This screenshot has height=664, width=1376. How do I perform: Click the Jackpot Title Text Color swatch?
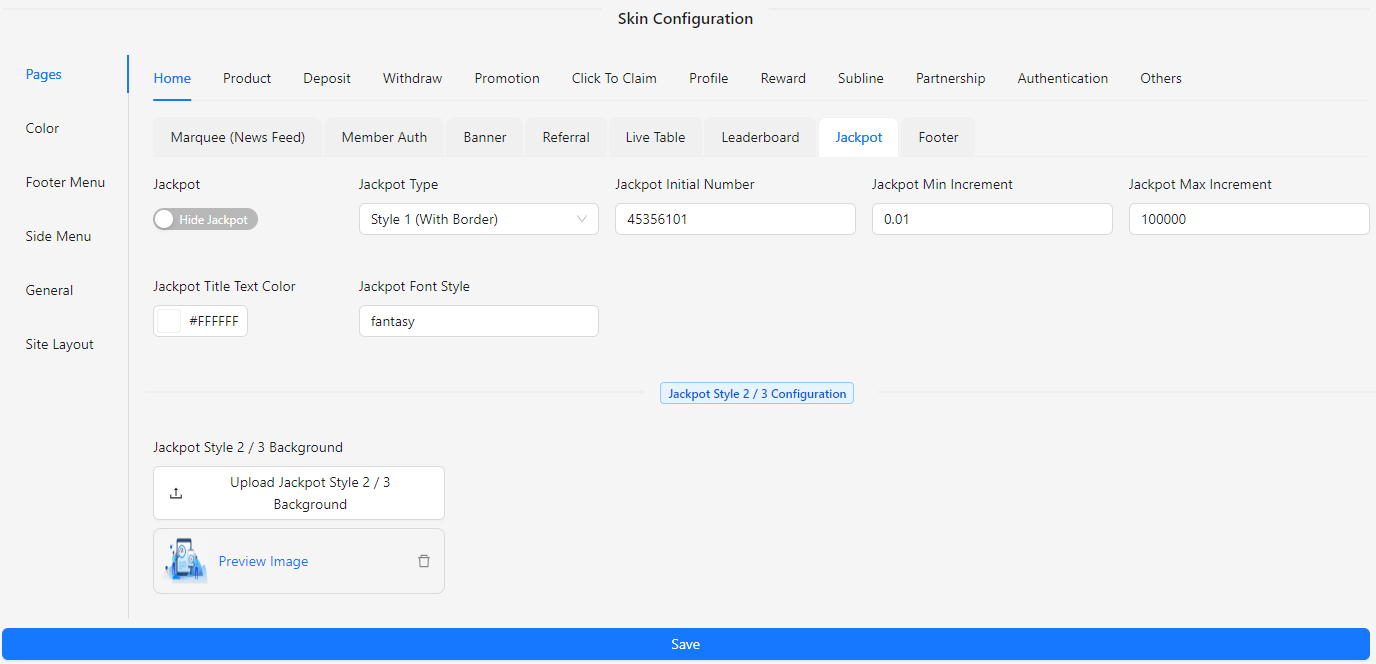pos(170,322)
